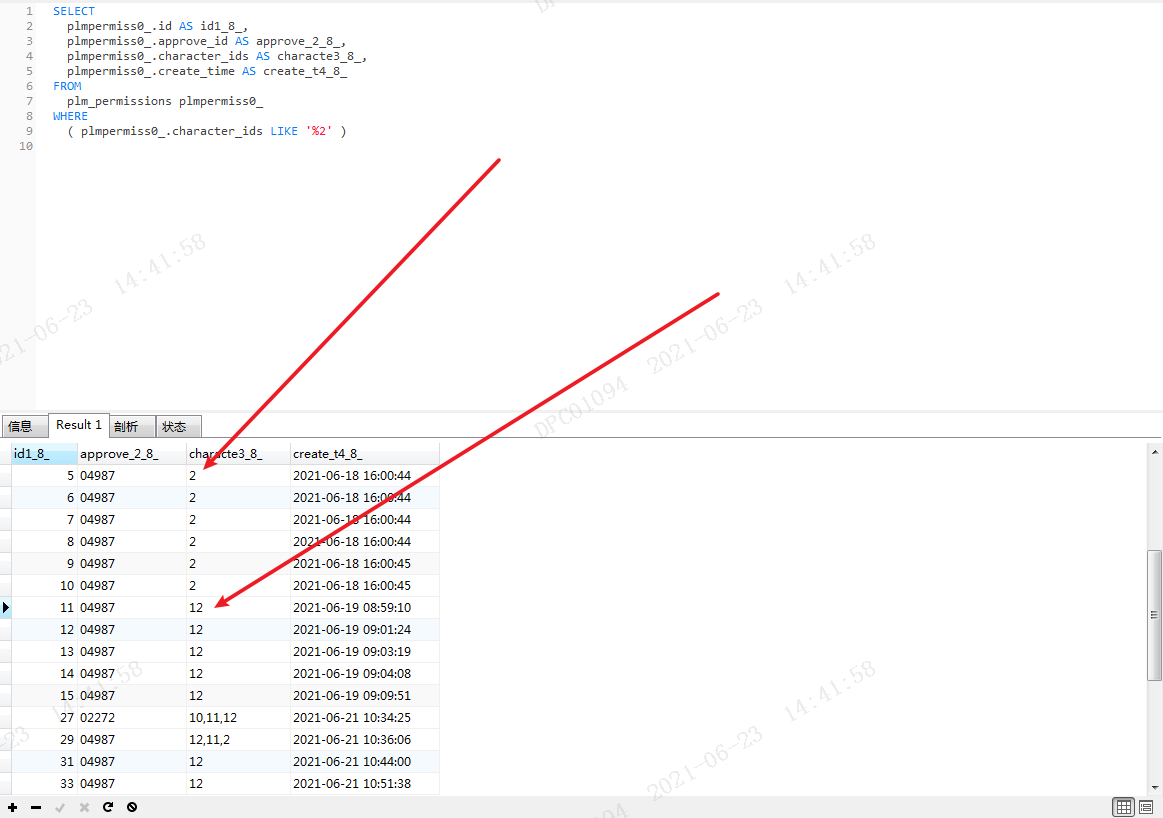
Task: Stop the query with the stop icon
Action: pos(132,807)
